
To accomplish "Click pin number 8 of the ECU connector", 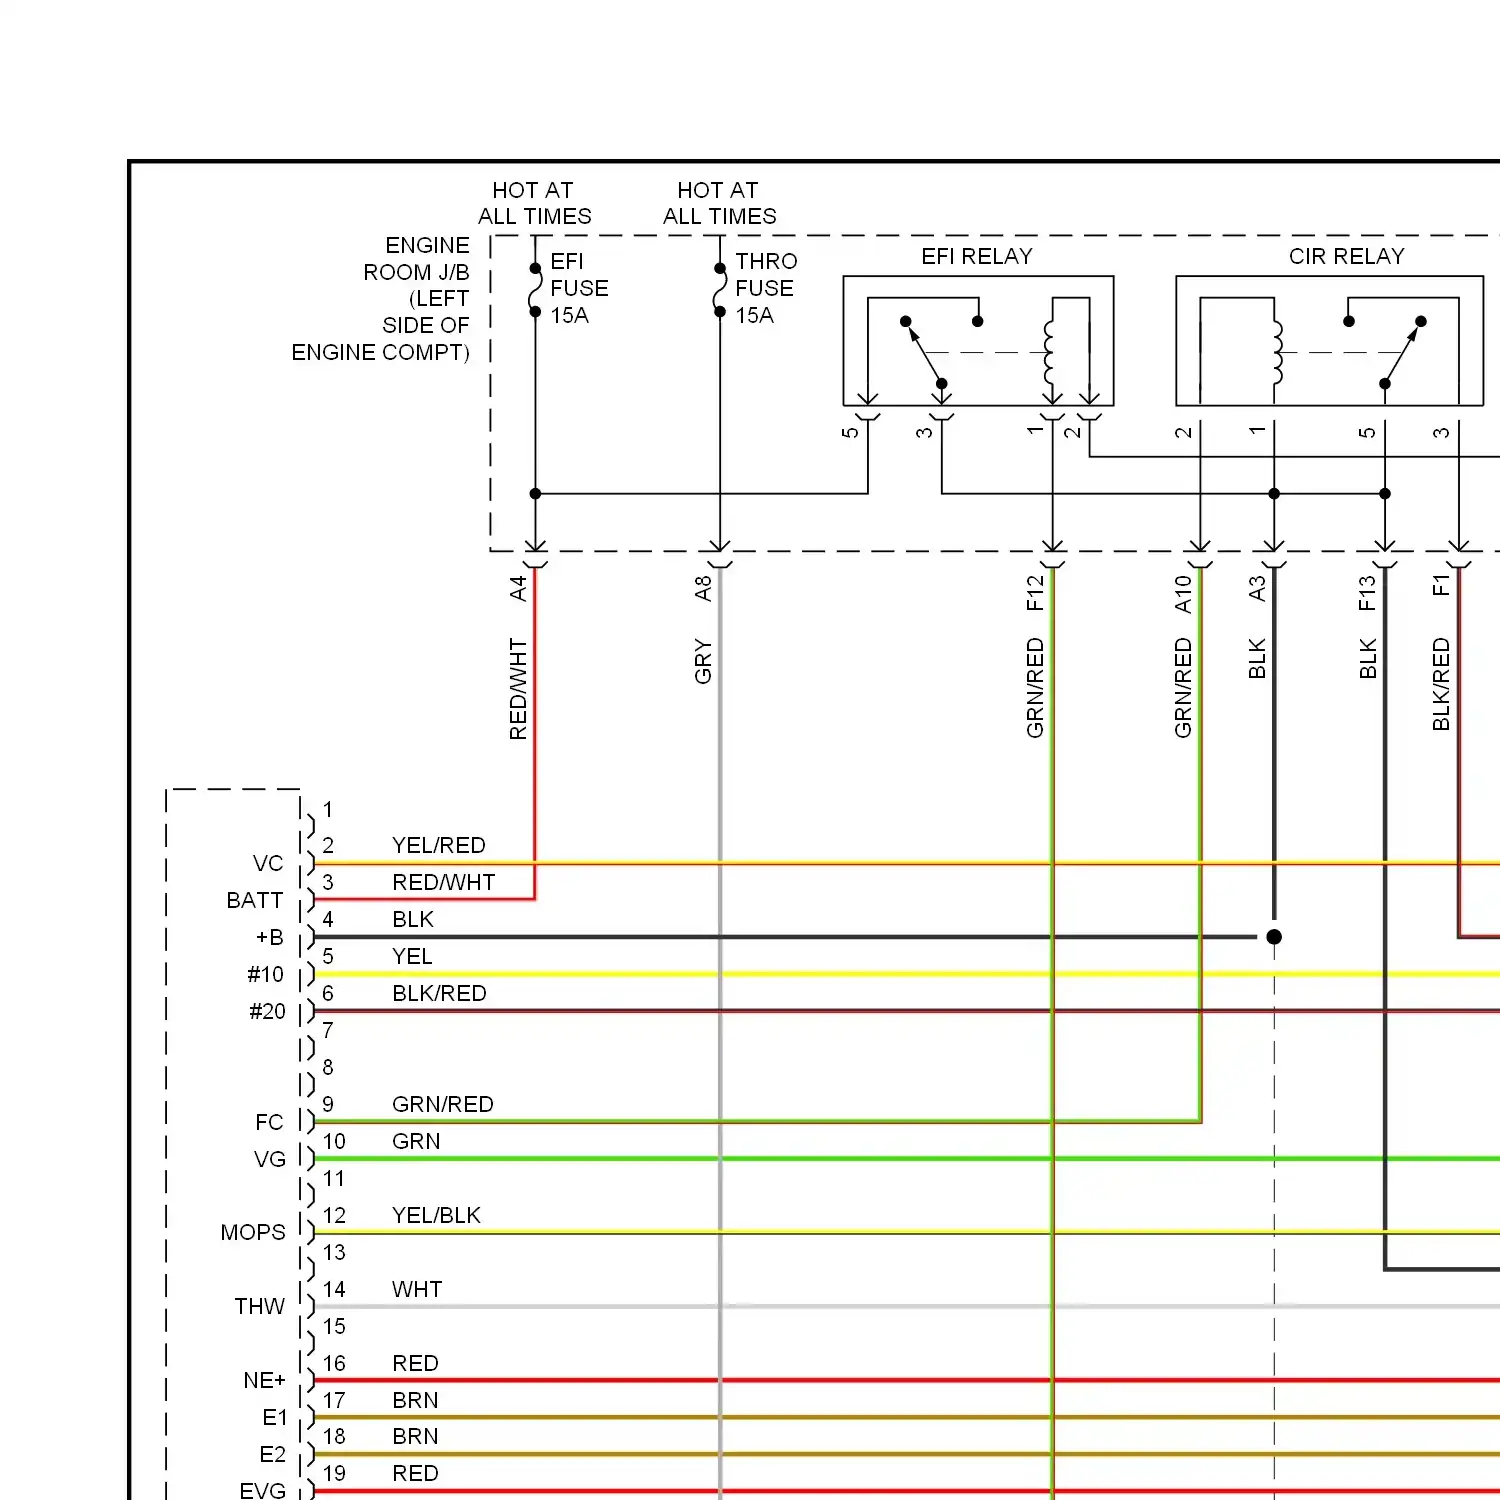I will click(328, 1068).
